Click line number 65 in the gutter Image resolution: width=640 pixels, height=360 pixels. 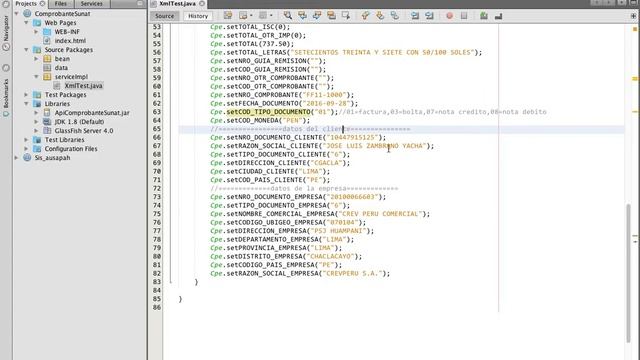[x=156, y=129]
